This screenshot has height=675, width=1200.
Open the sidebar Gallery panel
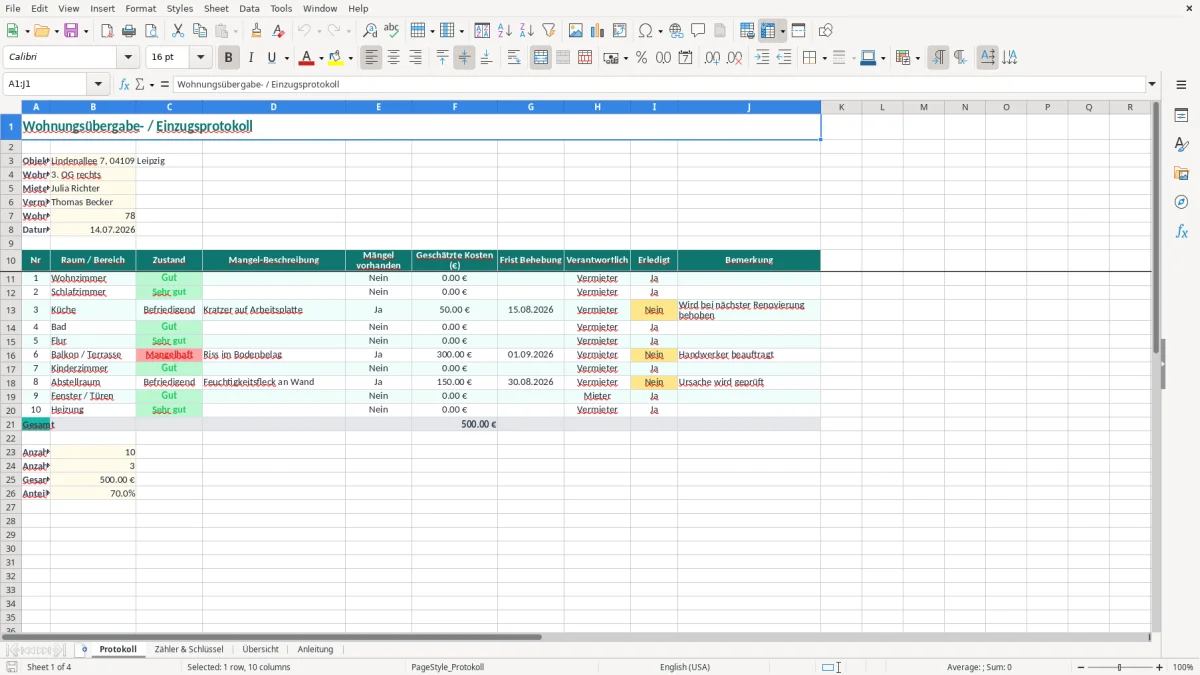[x=1181, y=173]
